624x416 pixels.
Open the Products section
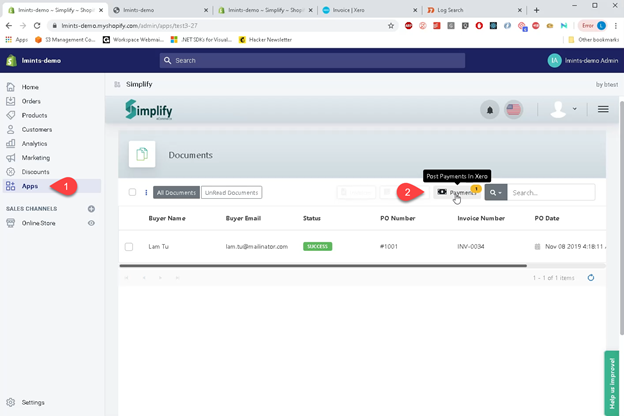point(34,115)
